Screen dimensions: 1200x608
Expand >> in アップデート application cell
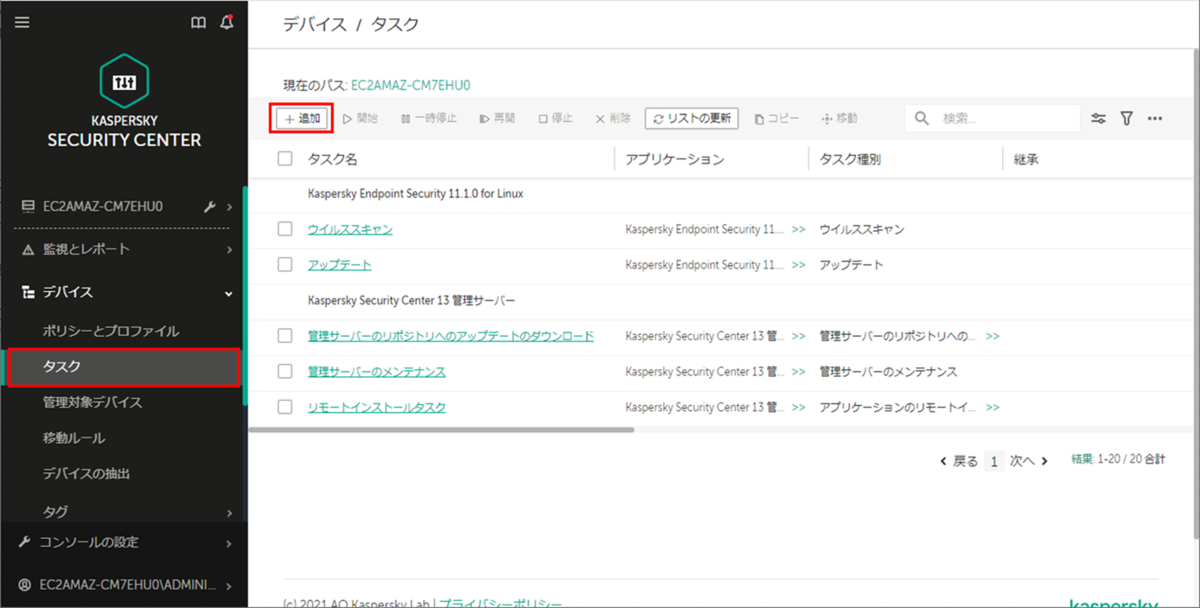798,266
